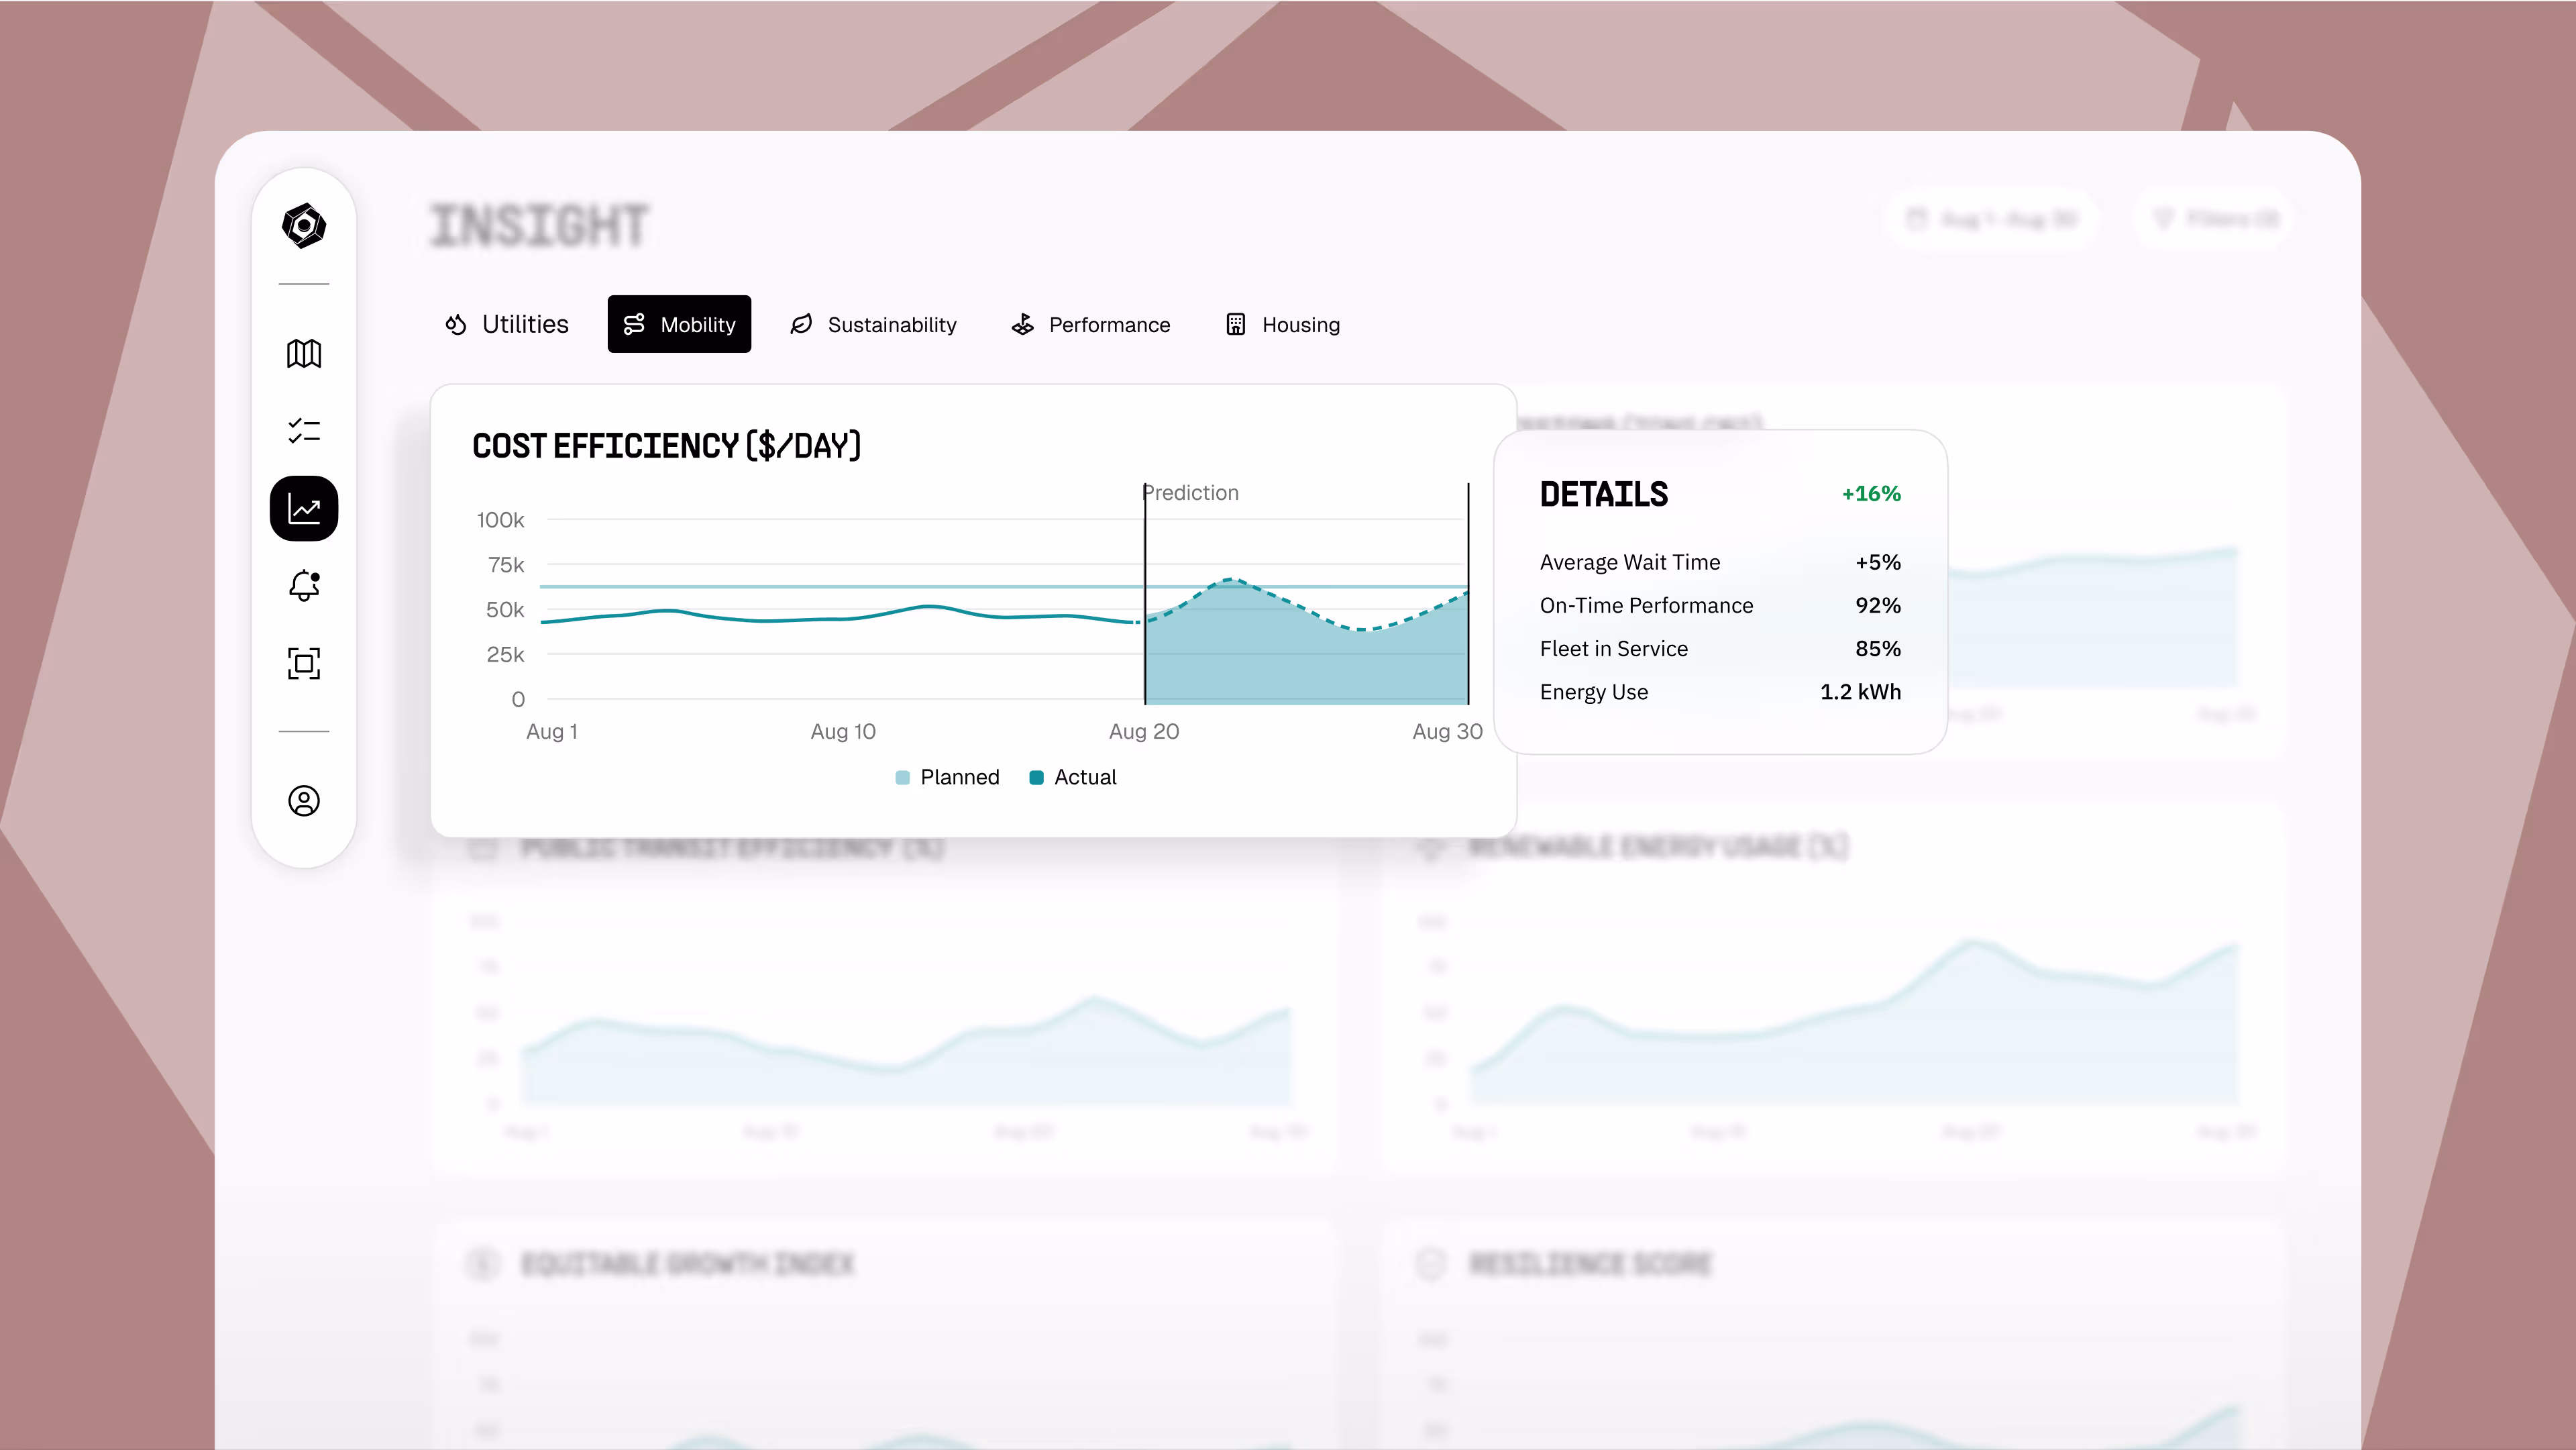
Task: Click the scan frame icon in sidebar
Action: point(304,663)
